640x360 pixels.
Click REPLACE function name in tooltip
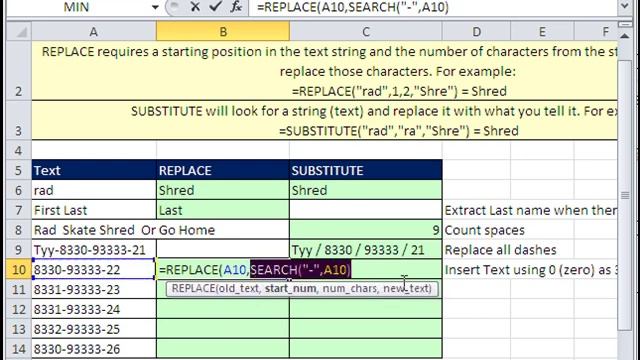[192, 289]
